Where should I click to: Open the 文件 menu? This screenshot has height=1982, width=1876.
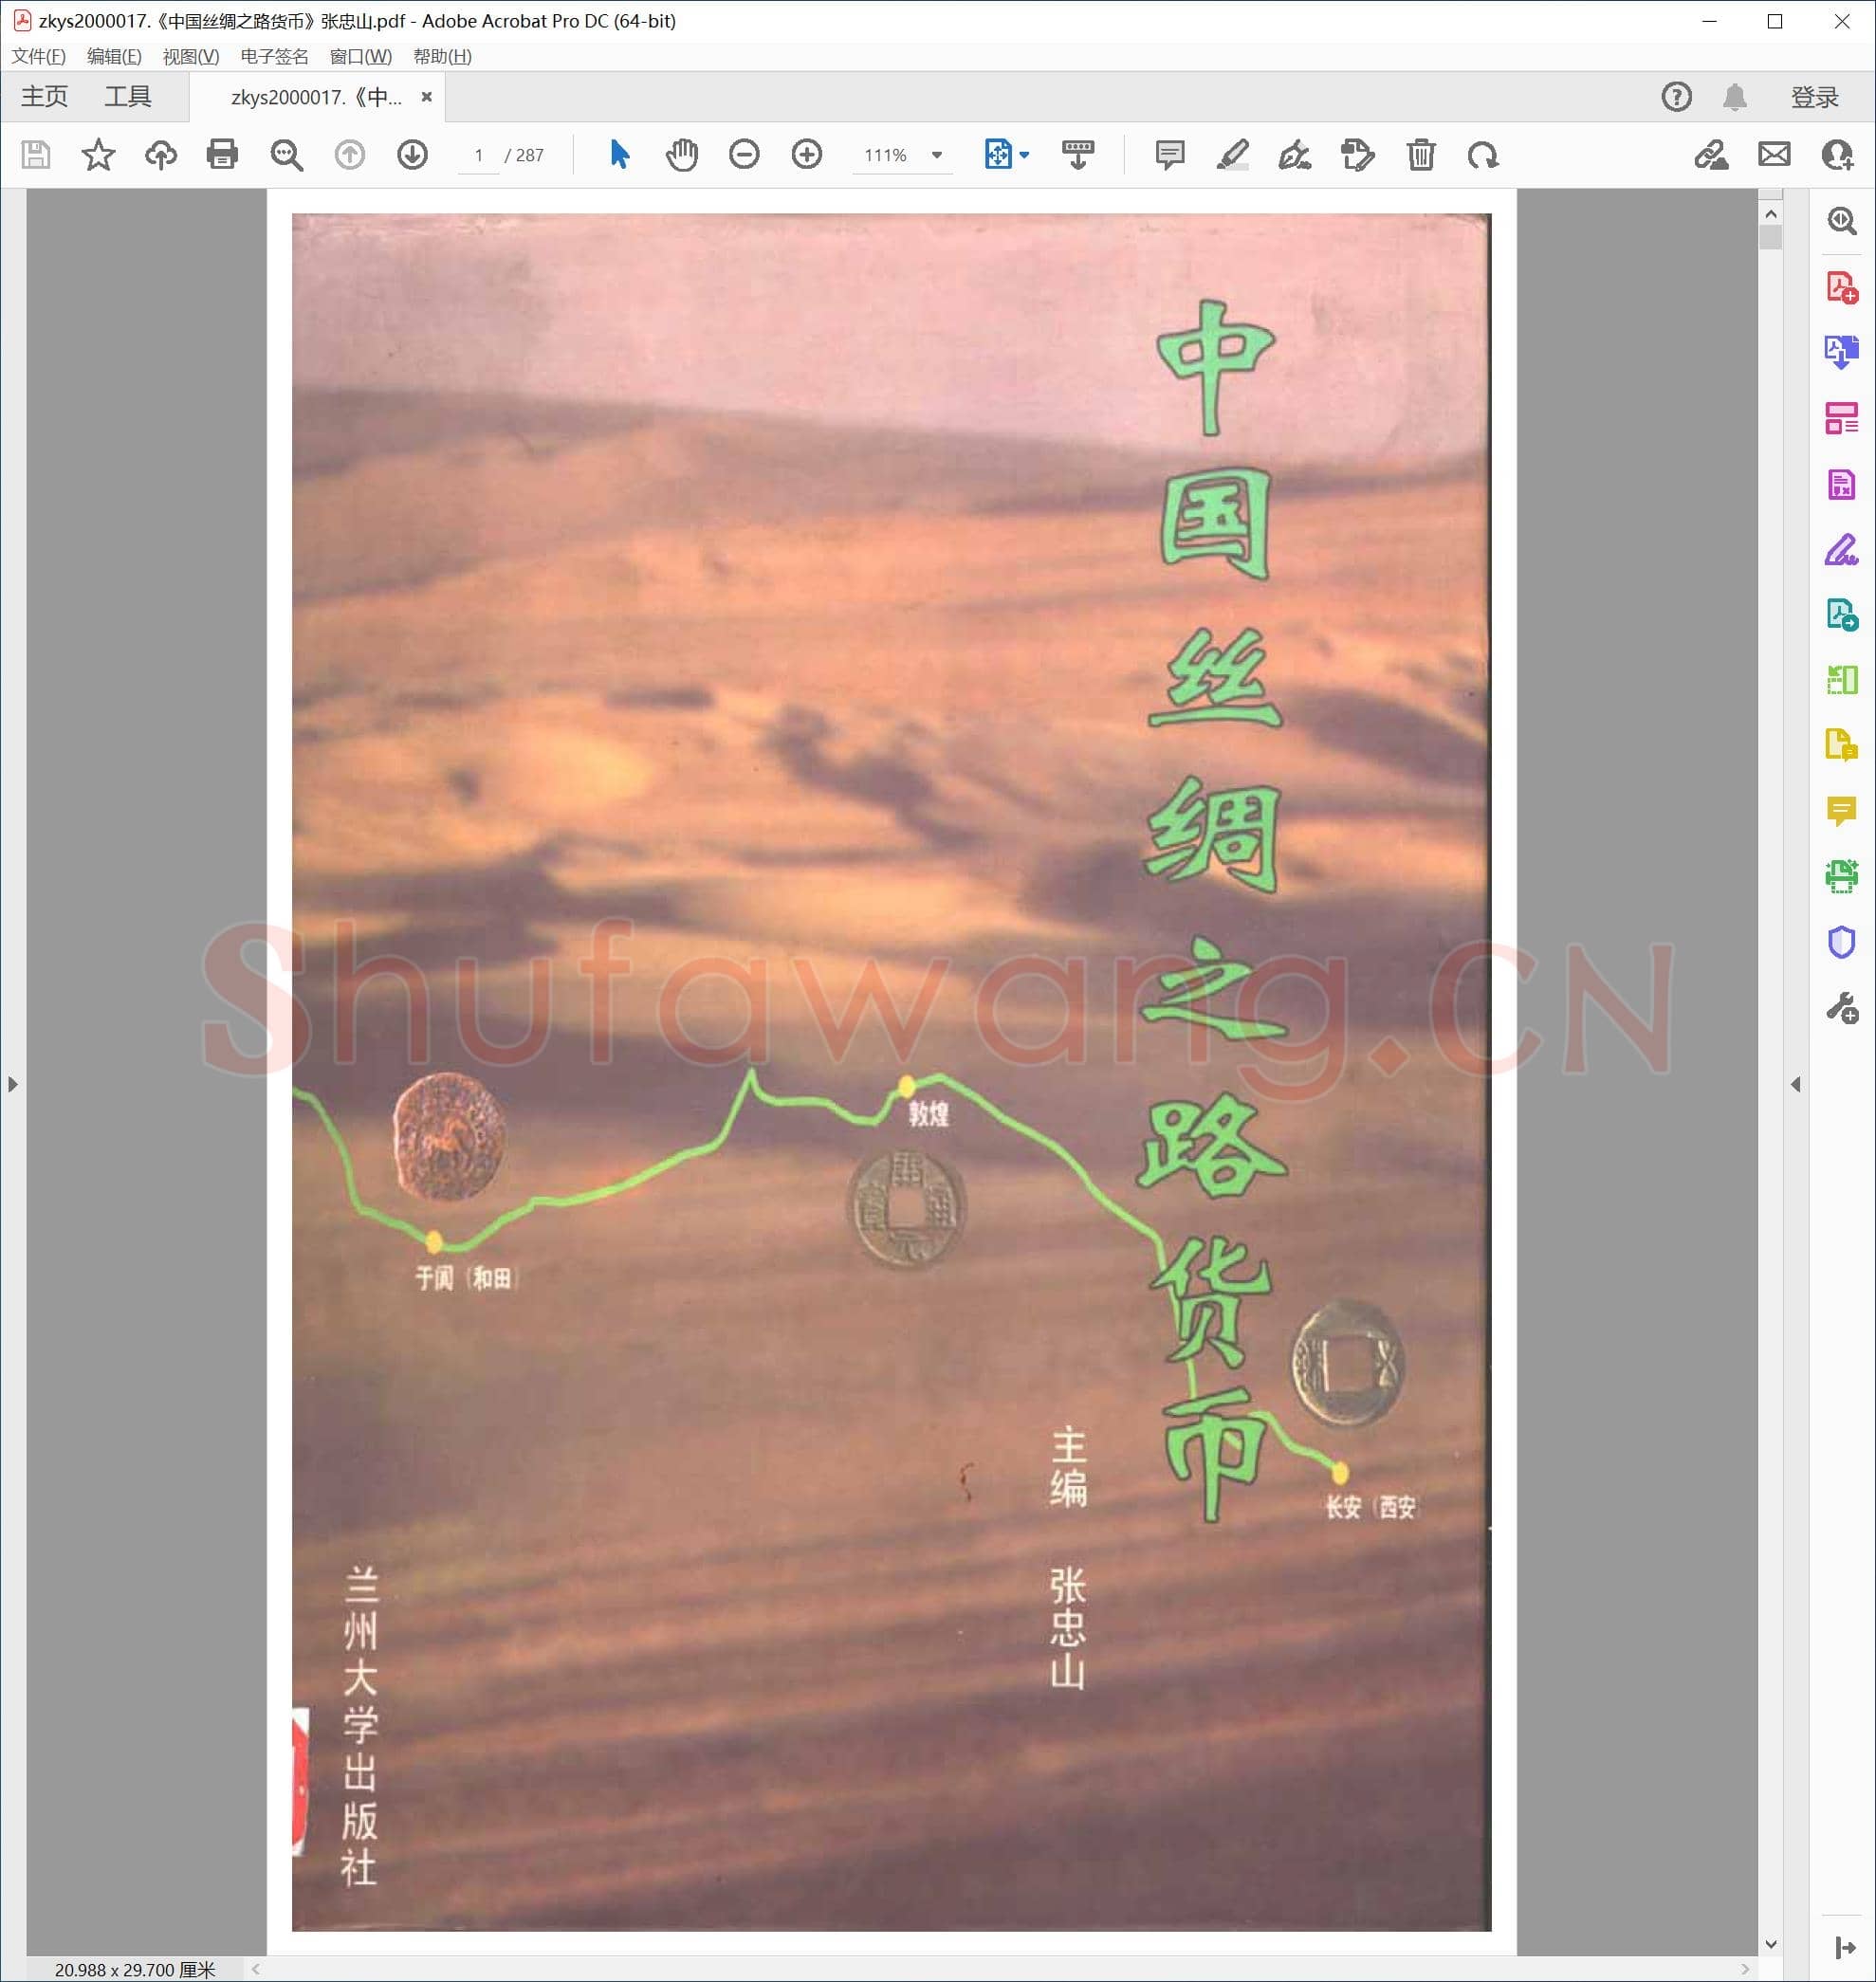point(38,56)
